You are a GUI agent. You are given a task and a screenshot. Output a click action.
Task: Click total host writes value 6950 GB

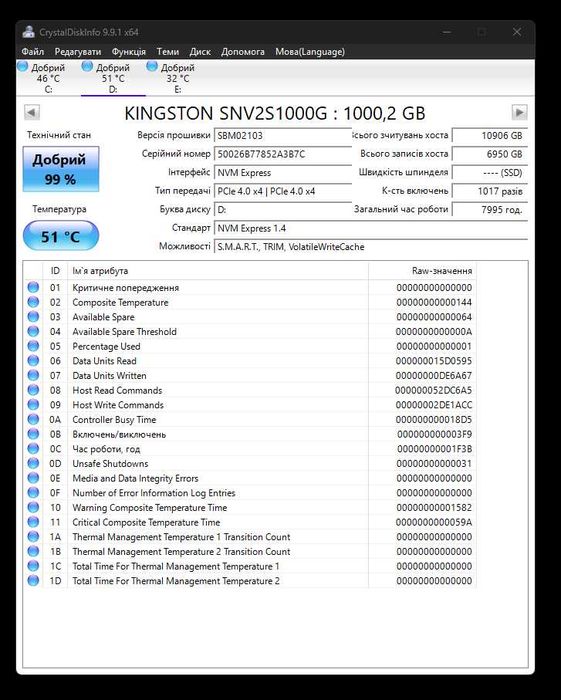click(490, 154)
